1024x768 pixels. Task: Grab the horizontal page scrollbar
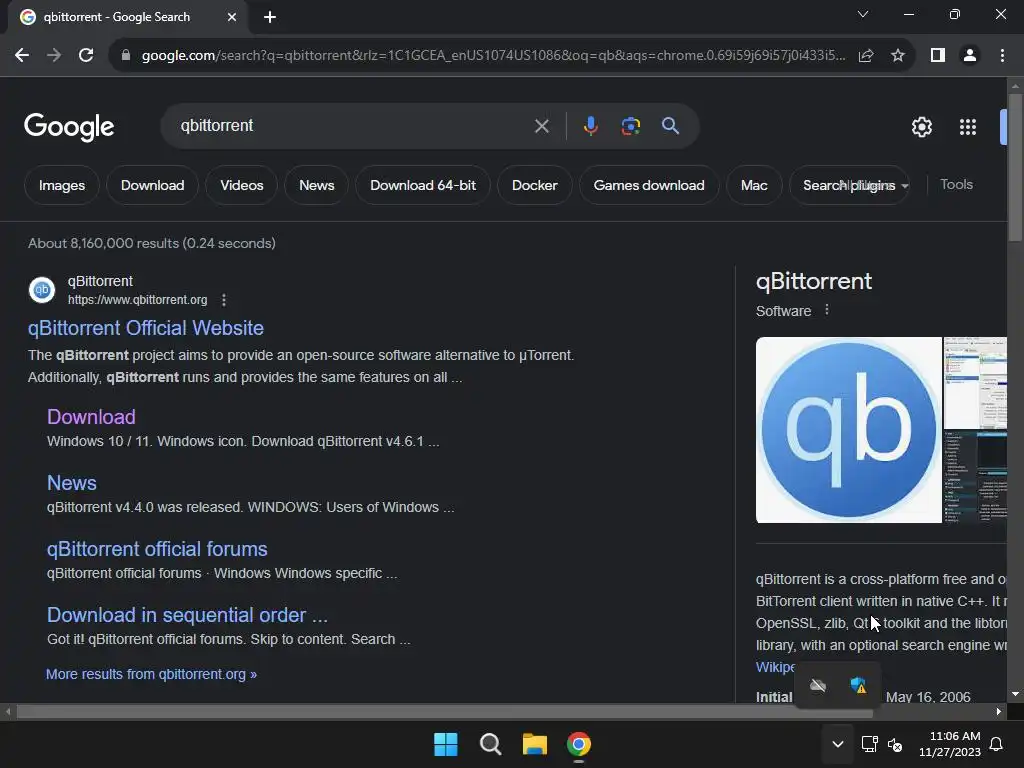click(x=444, y=712)
